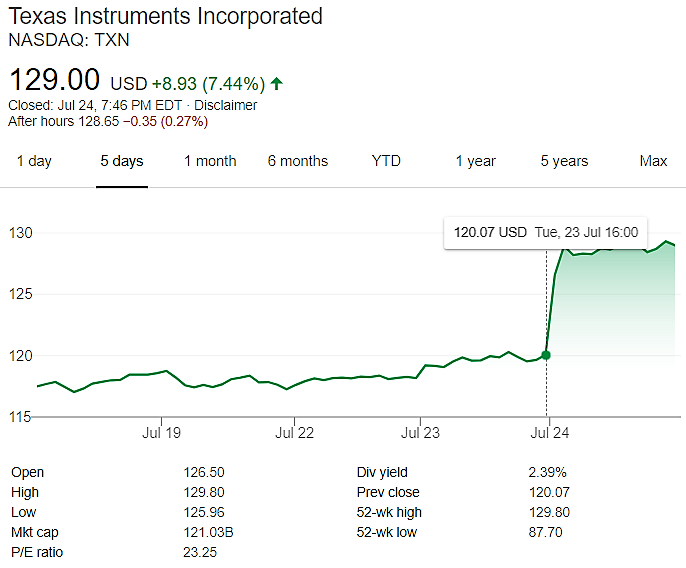Viewport: 686px width, 568px height.
Task: Click the Div yield value 2.39%
Action: tap(547, 473)
